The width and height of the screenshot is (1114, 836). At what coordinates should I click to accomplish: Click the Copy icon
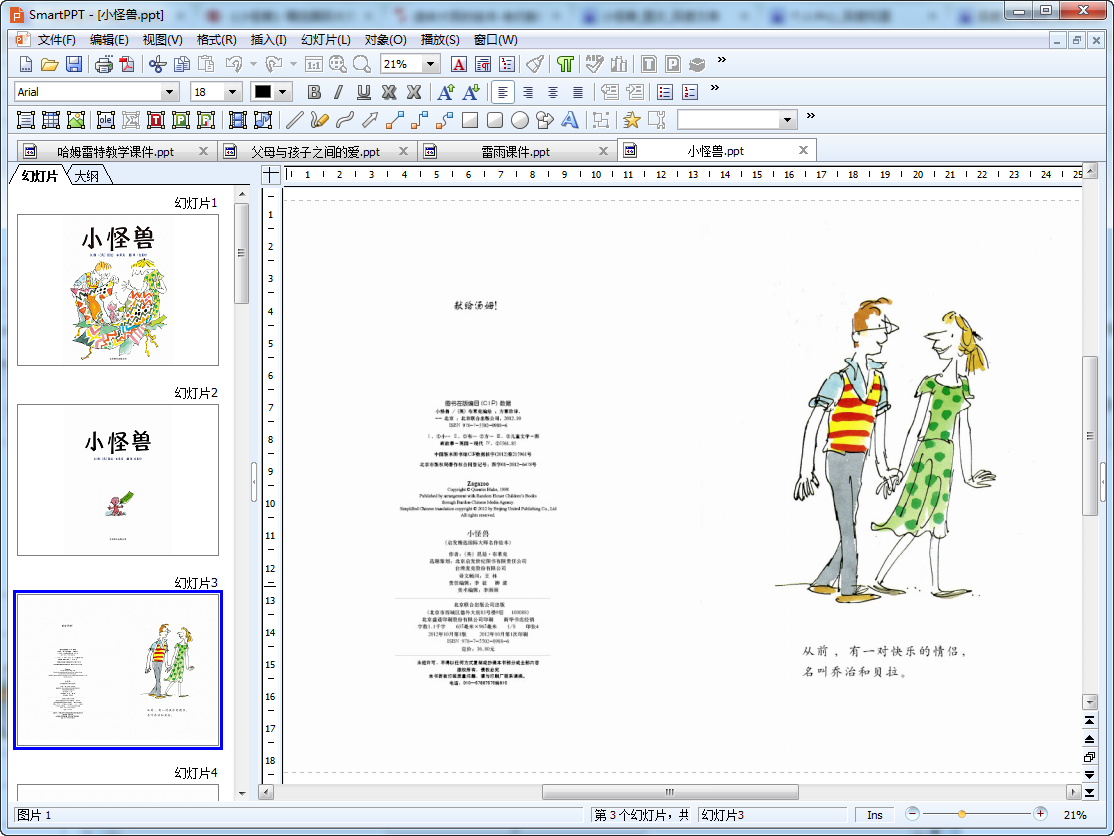(182, 65)
